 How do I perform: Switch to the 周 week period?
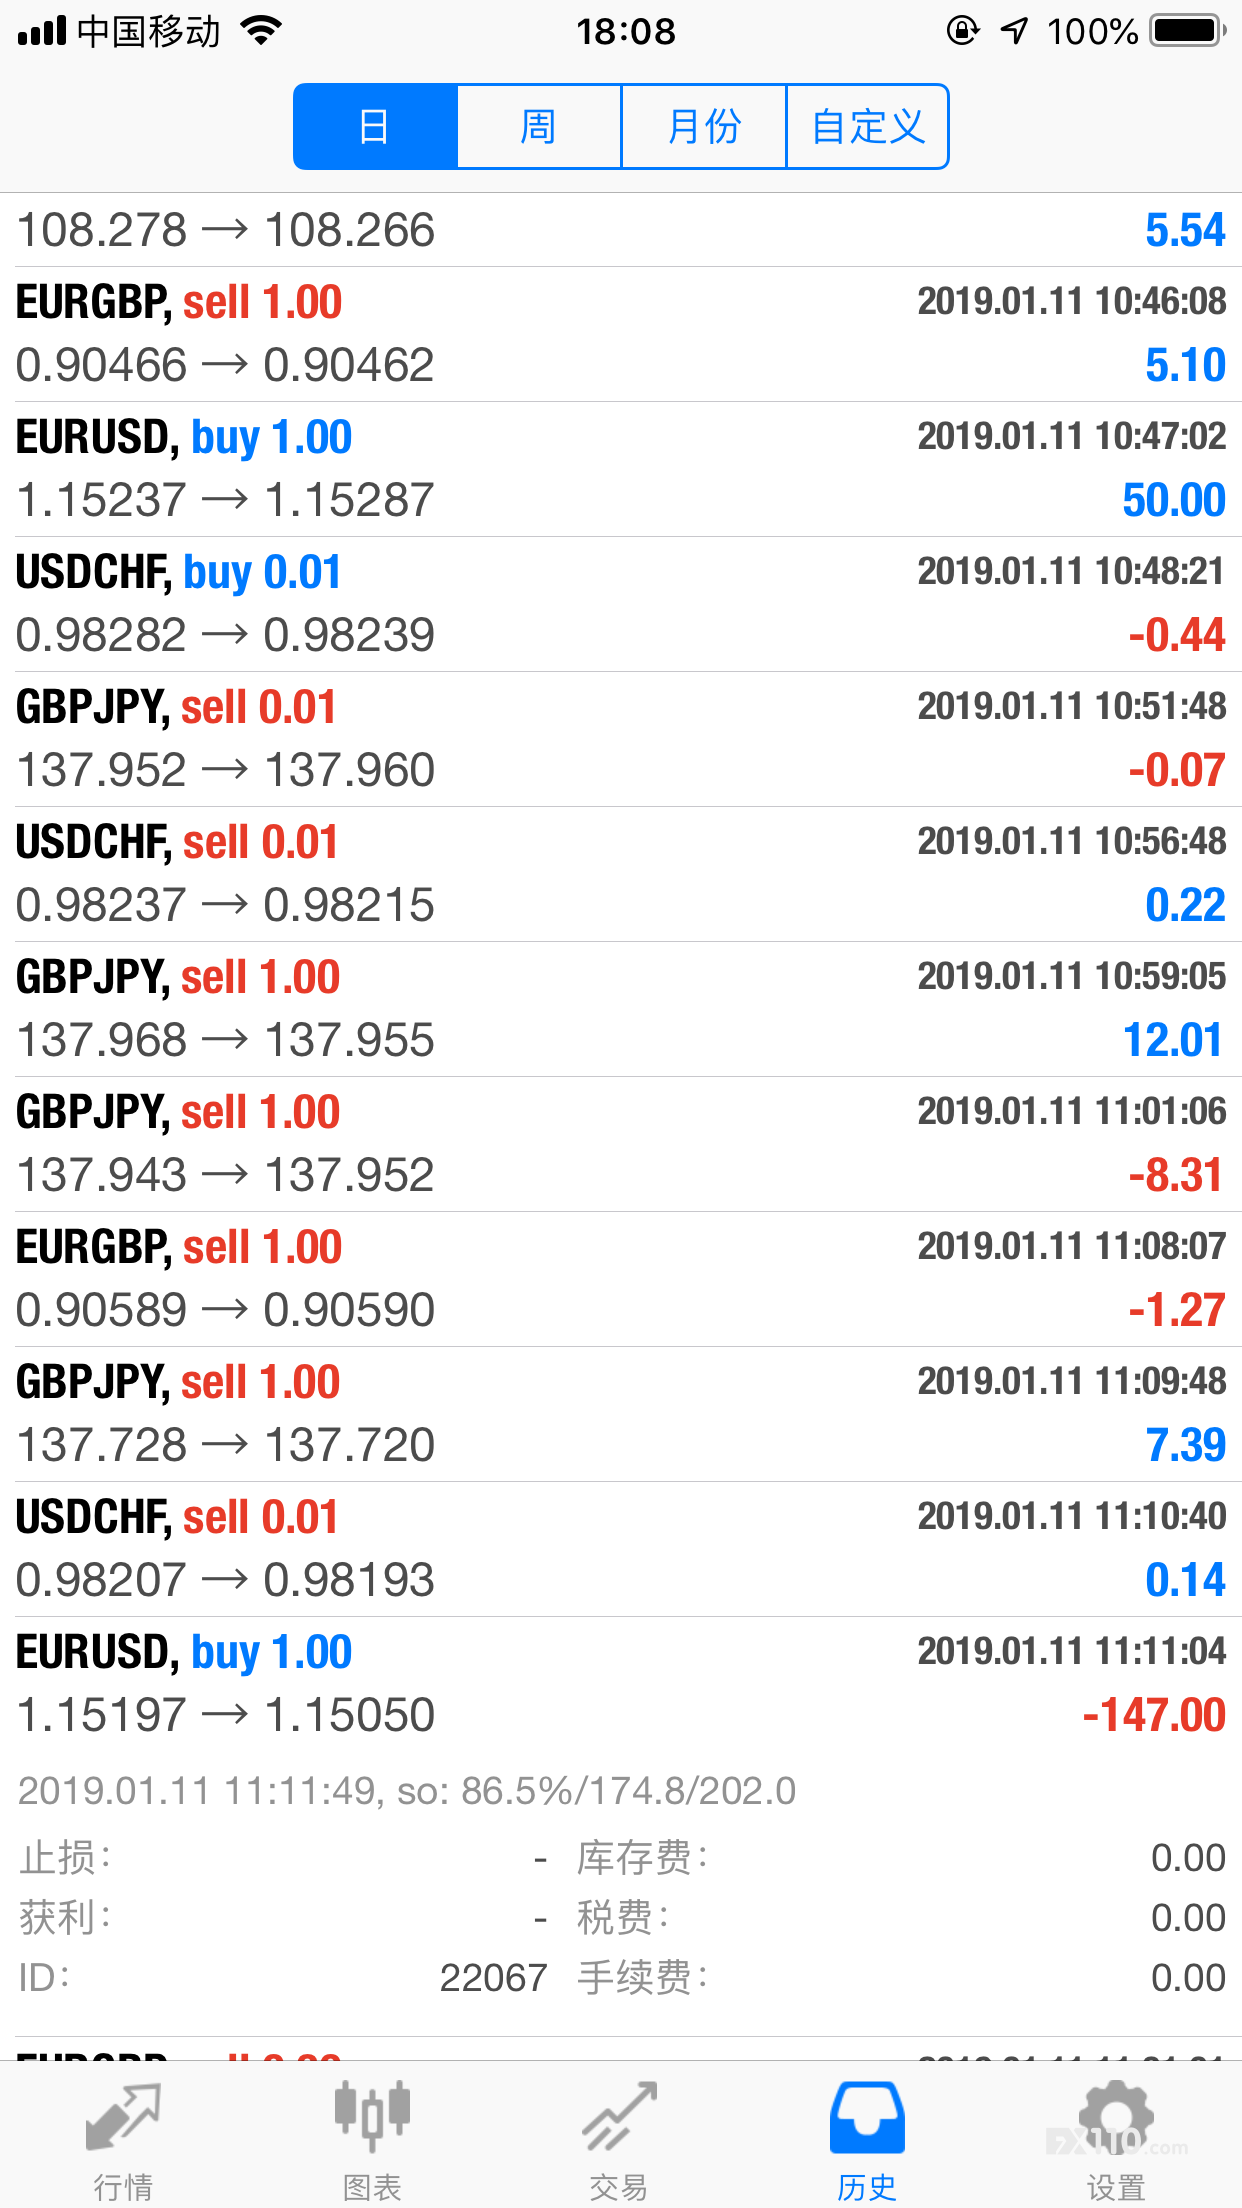540,127
